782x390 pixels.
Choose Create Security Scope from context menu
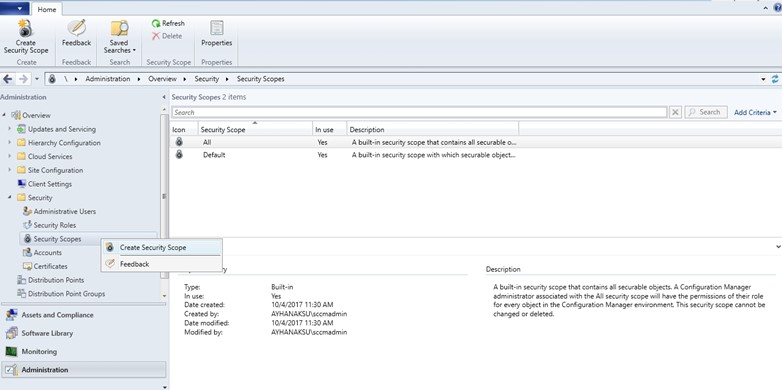(162, 247)
